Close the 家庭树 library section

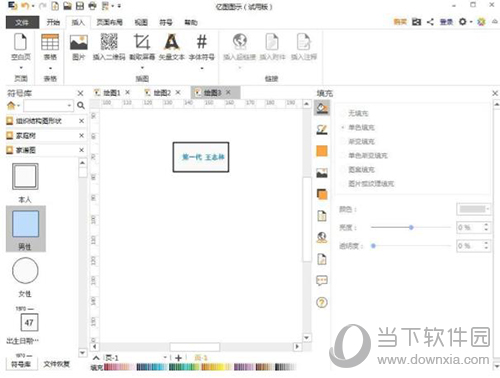point(81,135)
